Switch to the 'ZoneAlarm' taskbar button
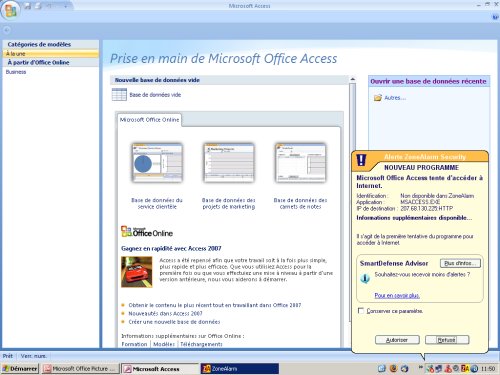 click(x=239, y=369)
